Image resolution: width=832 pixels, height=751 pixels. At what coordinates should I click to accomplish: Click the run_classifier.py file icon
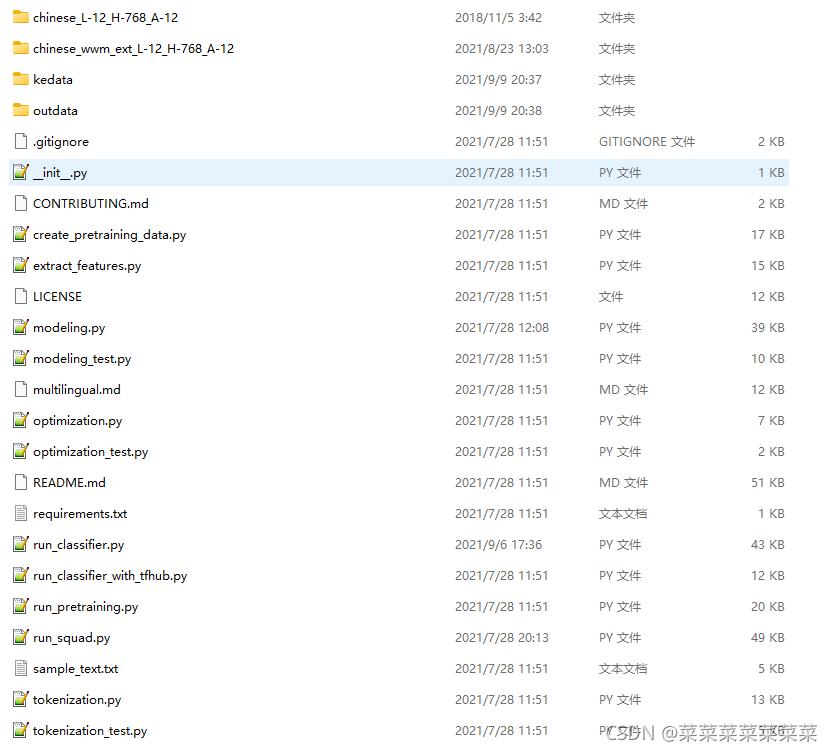click(21, 545)
